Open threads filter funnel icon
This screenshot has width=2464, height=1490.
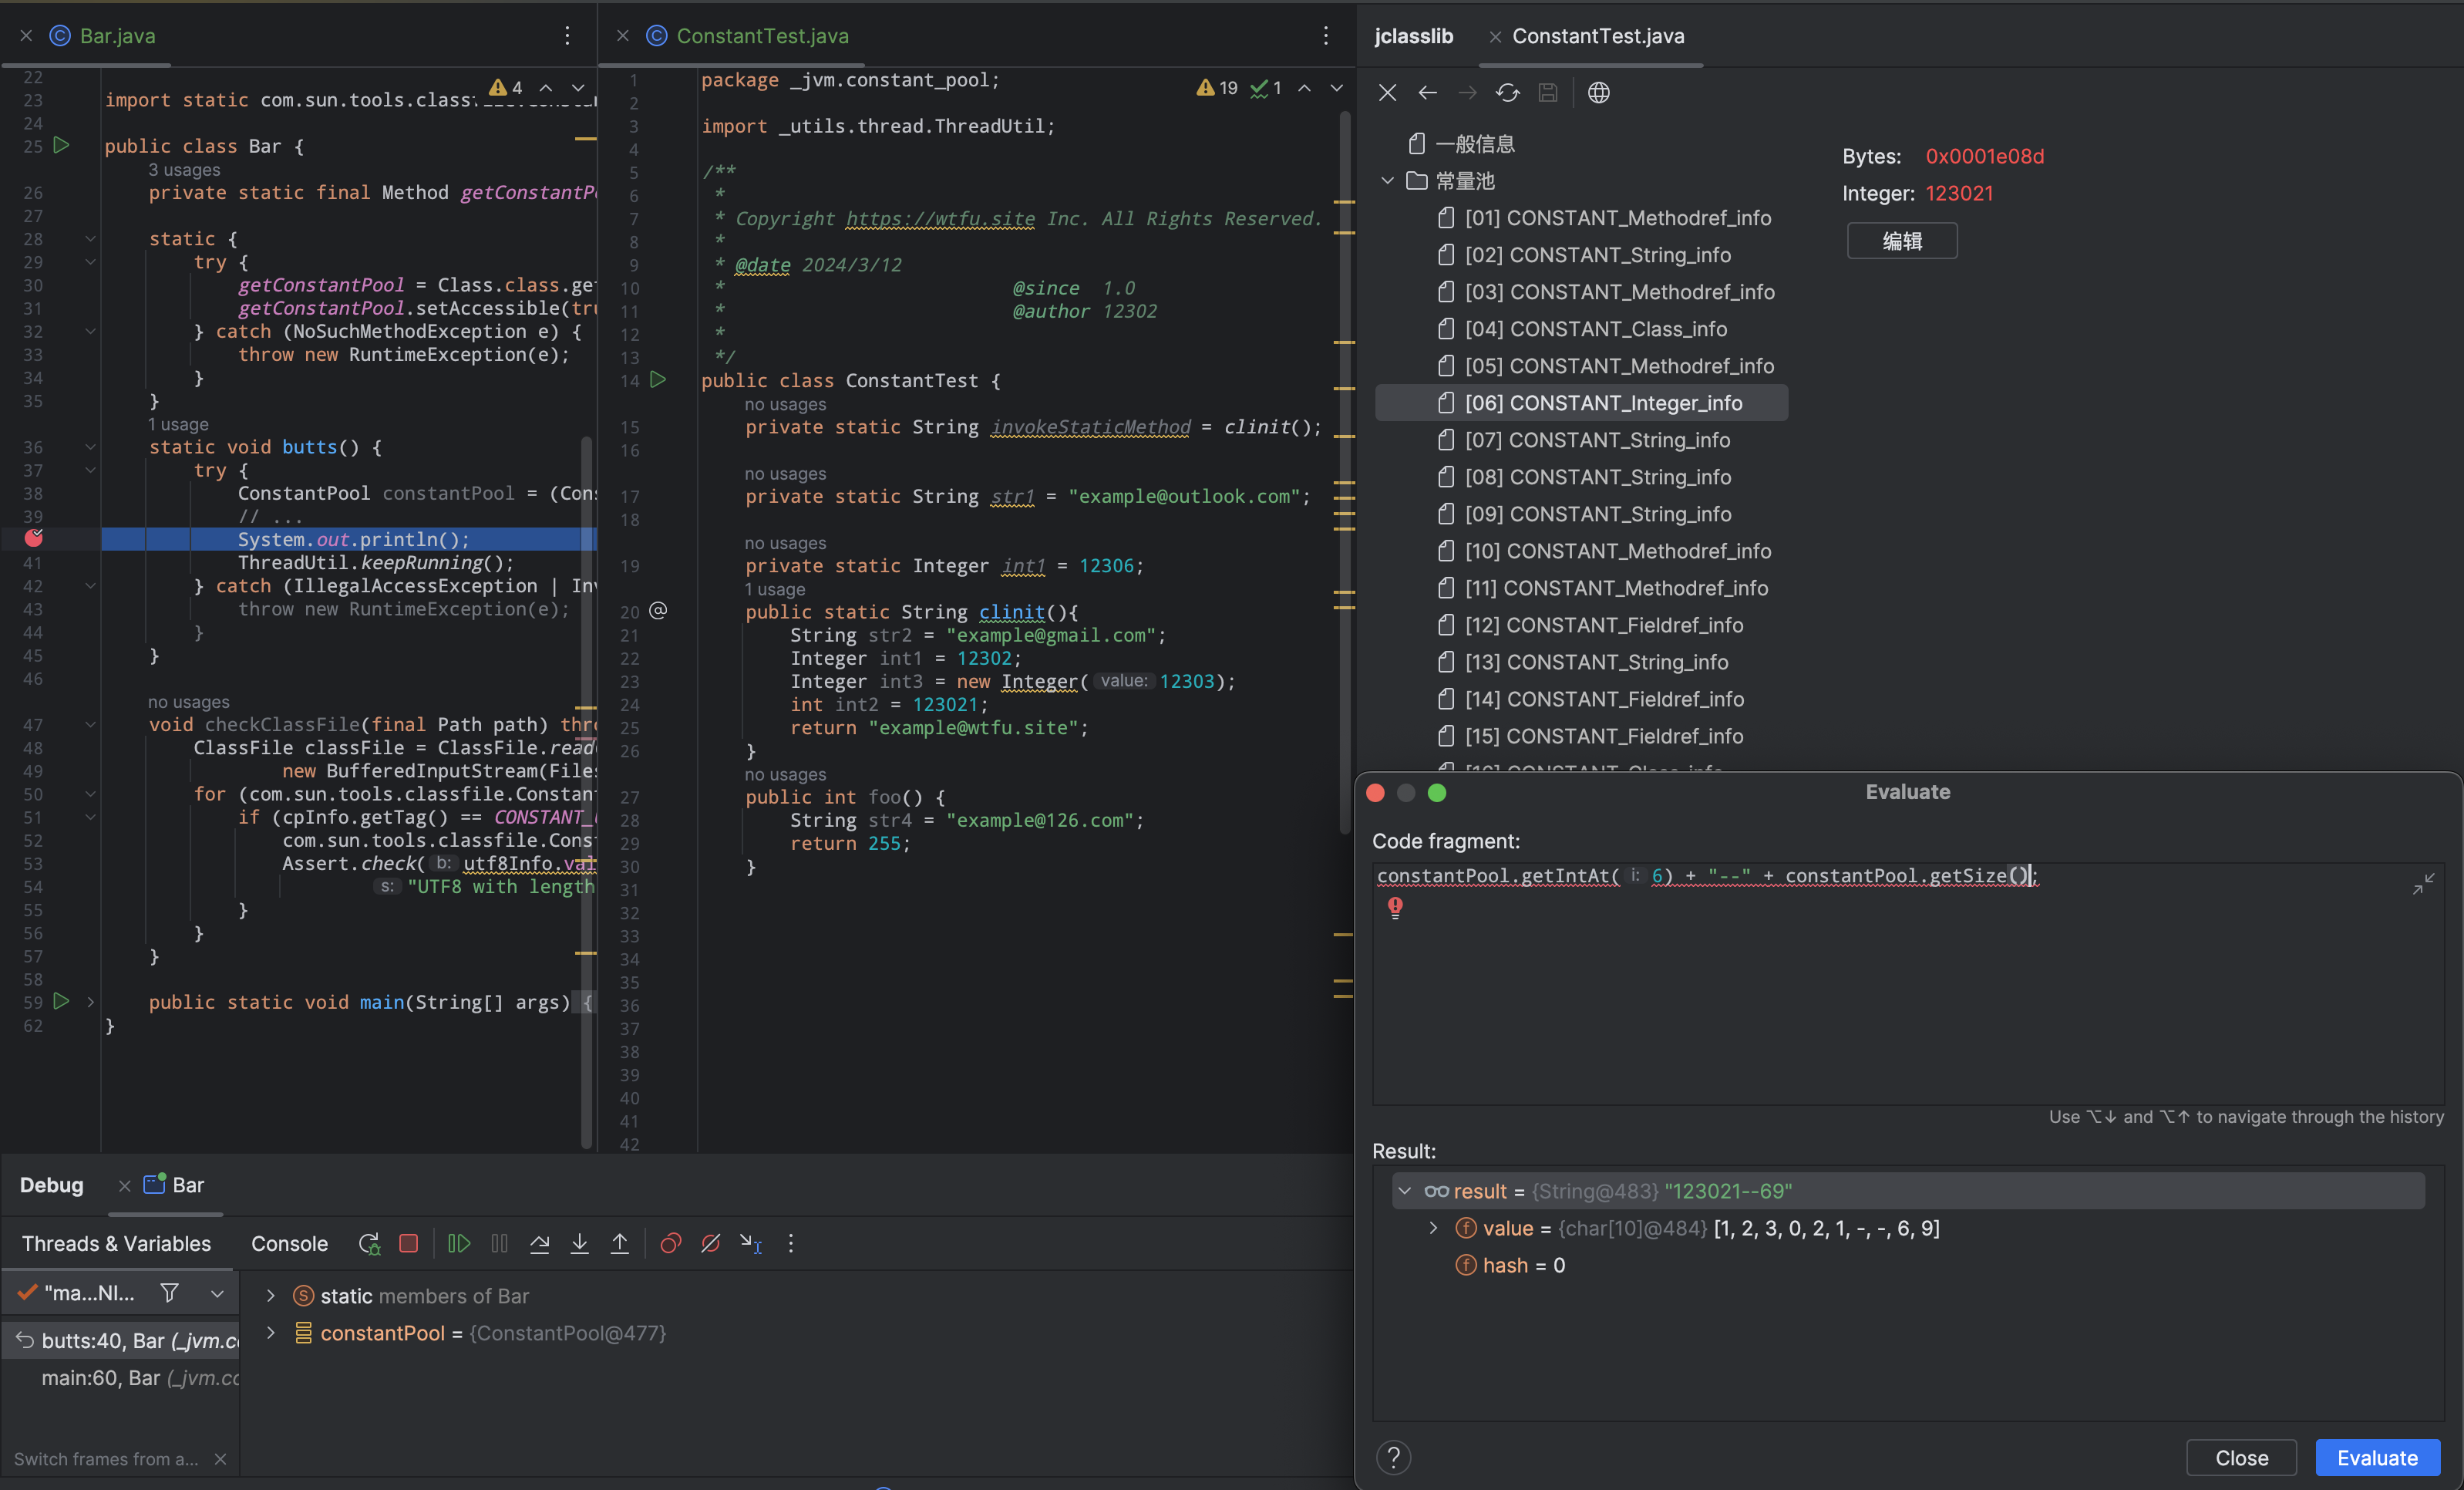point(170,1293)
